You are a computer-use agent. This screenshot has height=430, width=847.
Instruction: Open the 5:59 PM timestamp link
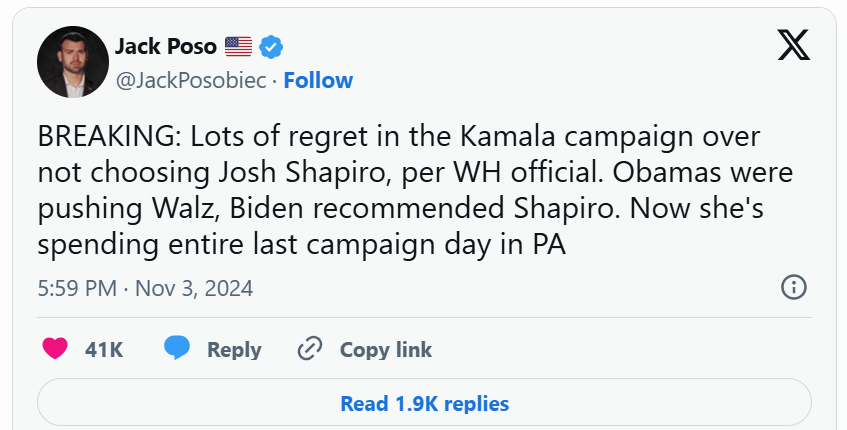tap(77, 289)
